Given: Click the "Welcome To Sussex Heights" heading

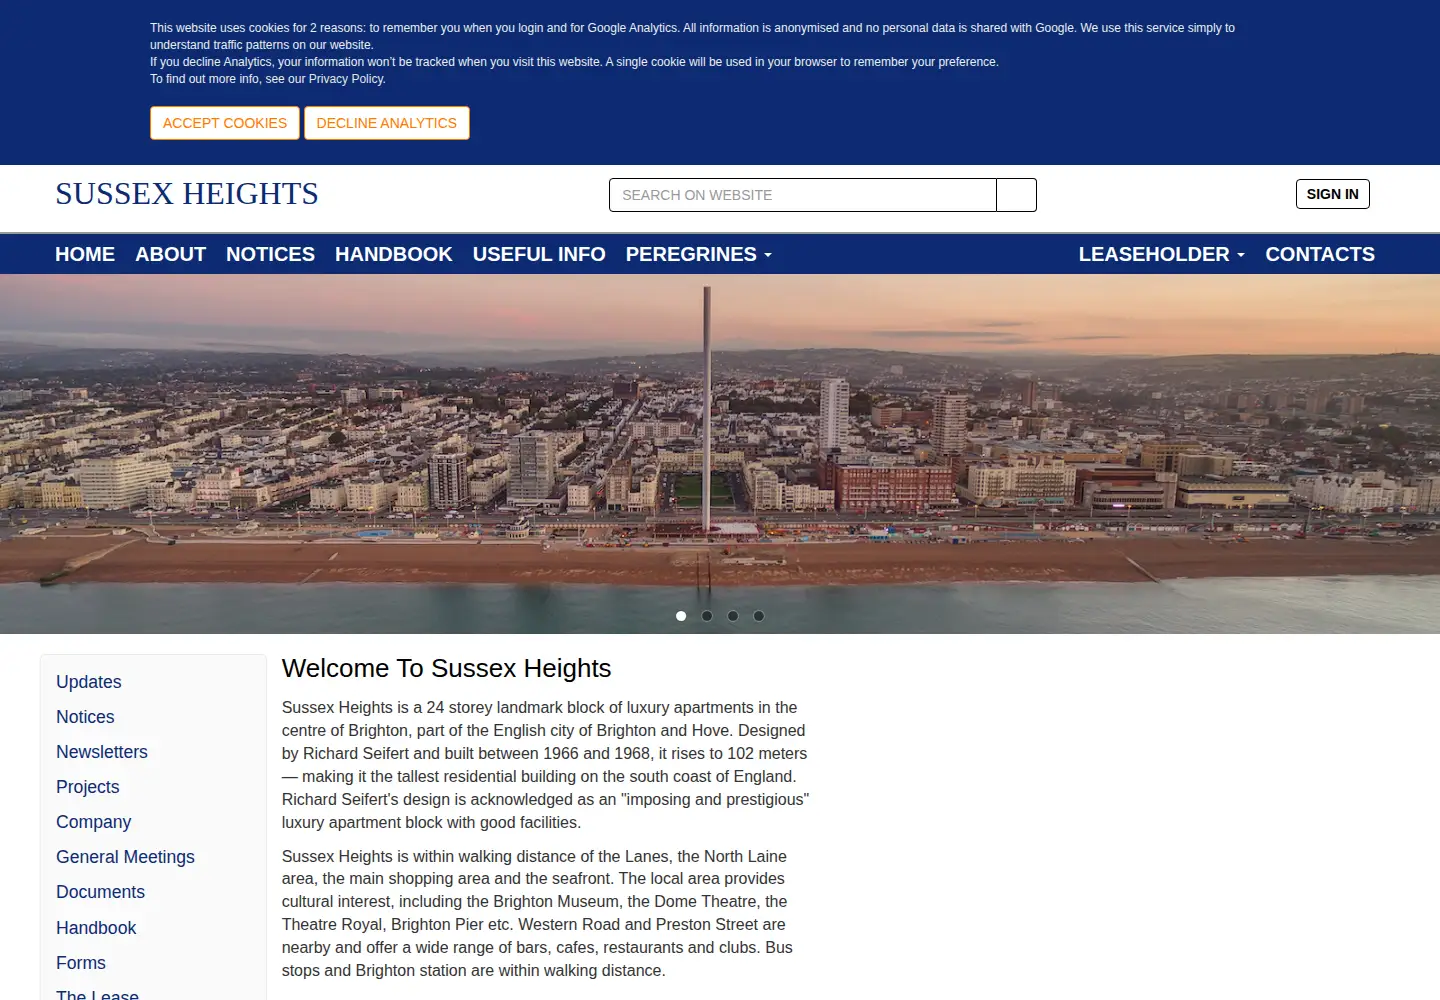Looking at the screenshot, I should pyautogui.click(x=447, y=668).
